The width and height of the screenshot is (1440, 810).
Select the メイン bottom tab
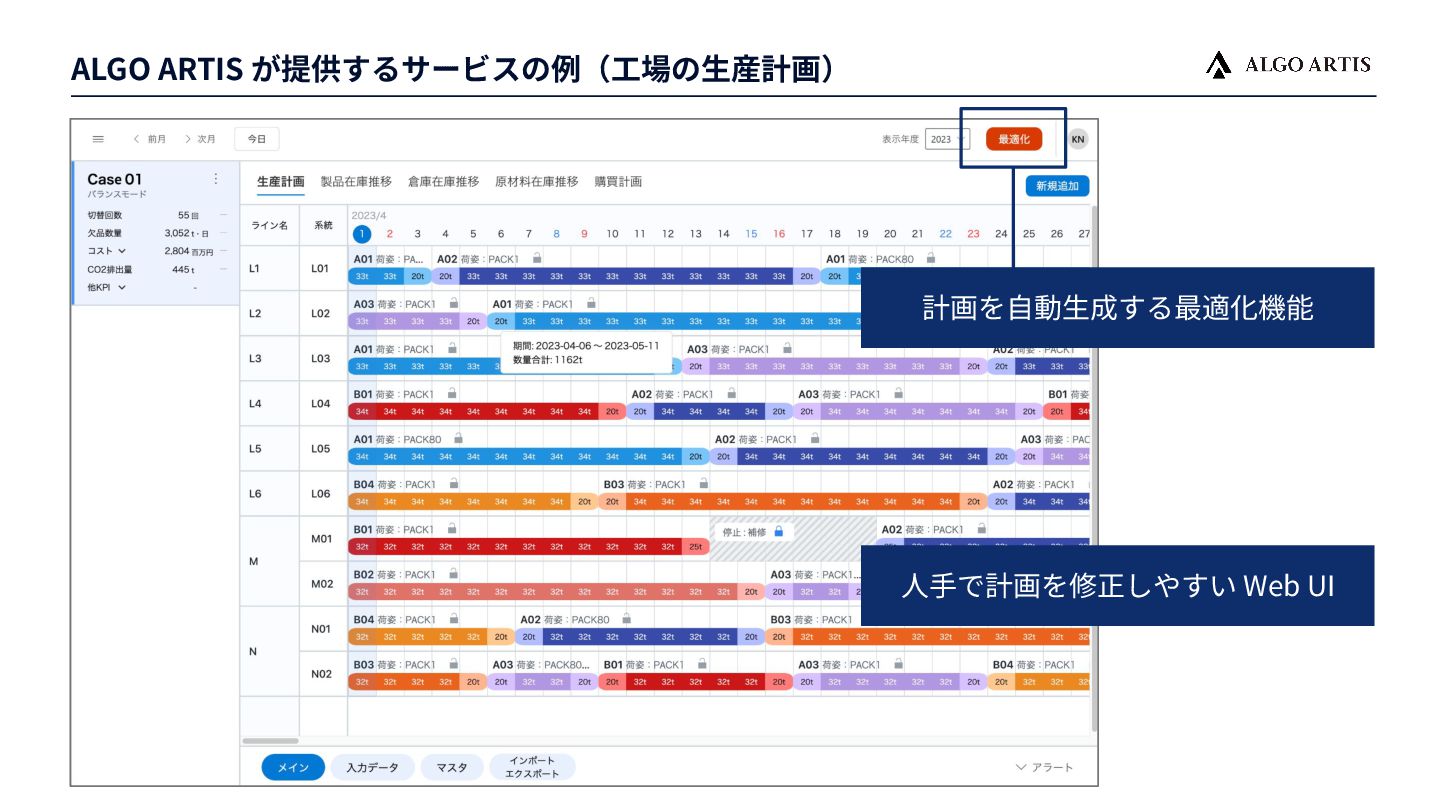click(x=293, y=767)
